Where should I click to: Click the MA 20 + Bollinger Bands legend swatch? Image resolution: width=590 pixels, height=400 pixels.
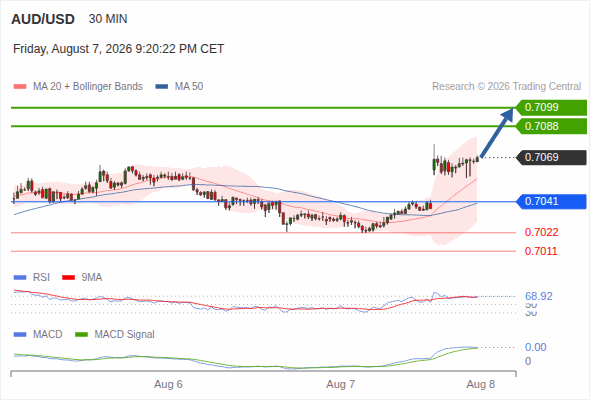click(20, 87)
